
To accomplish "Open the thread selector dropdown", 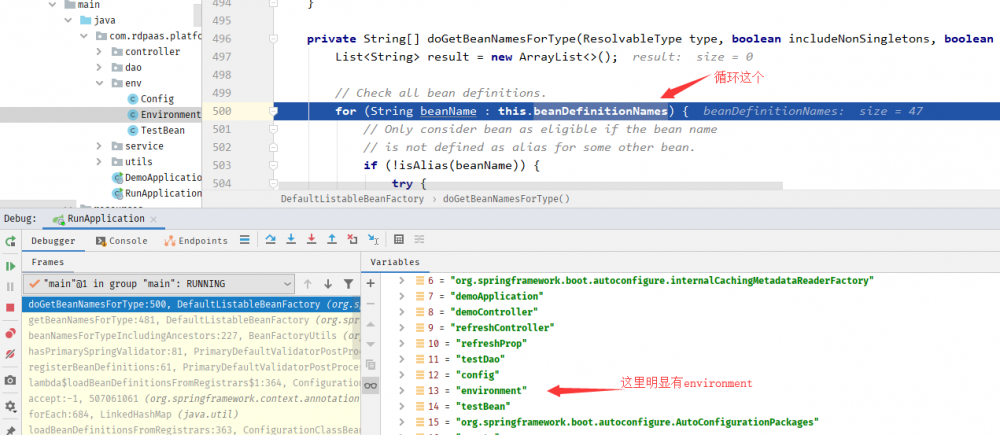I will 159,284.
